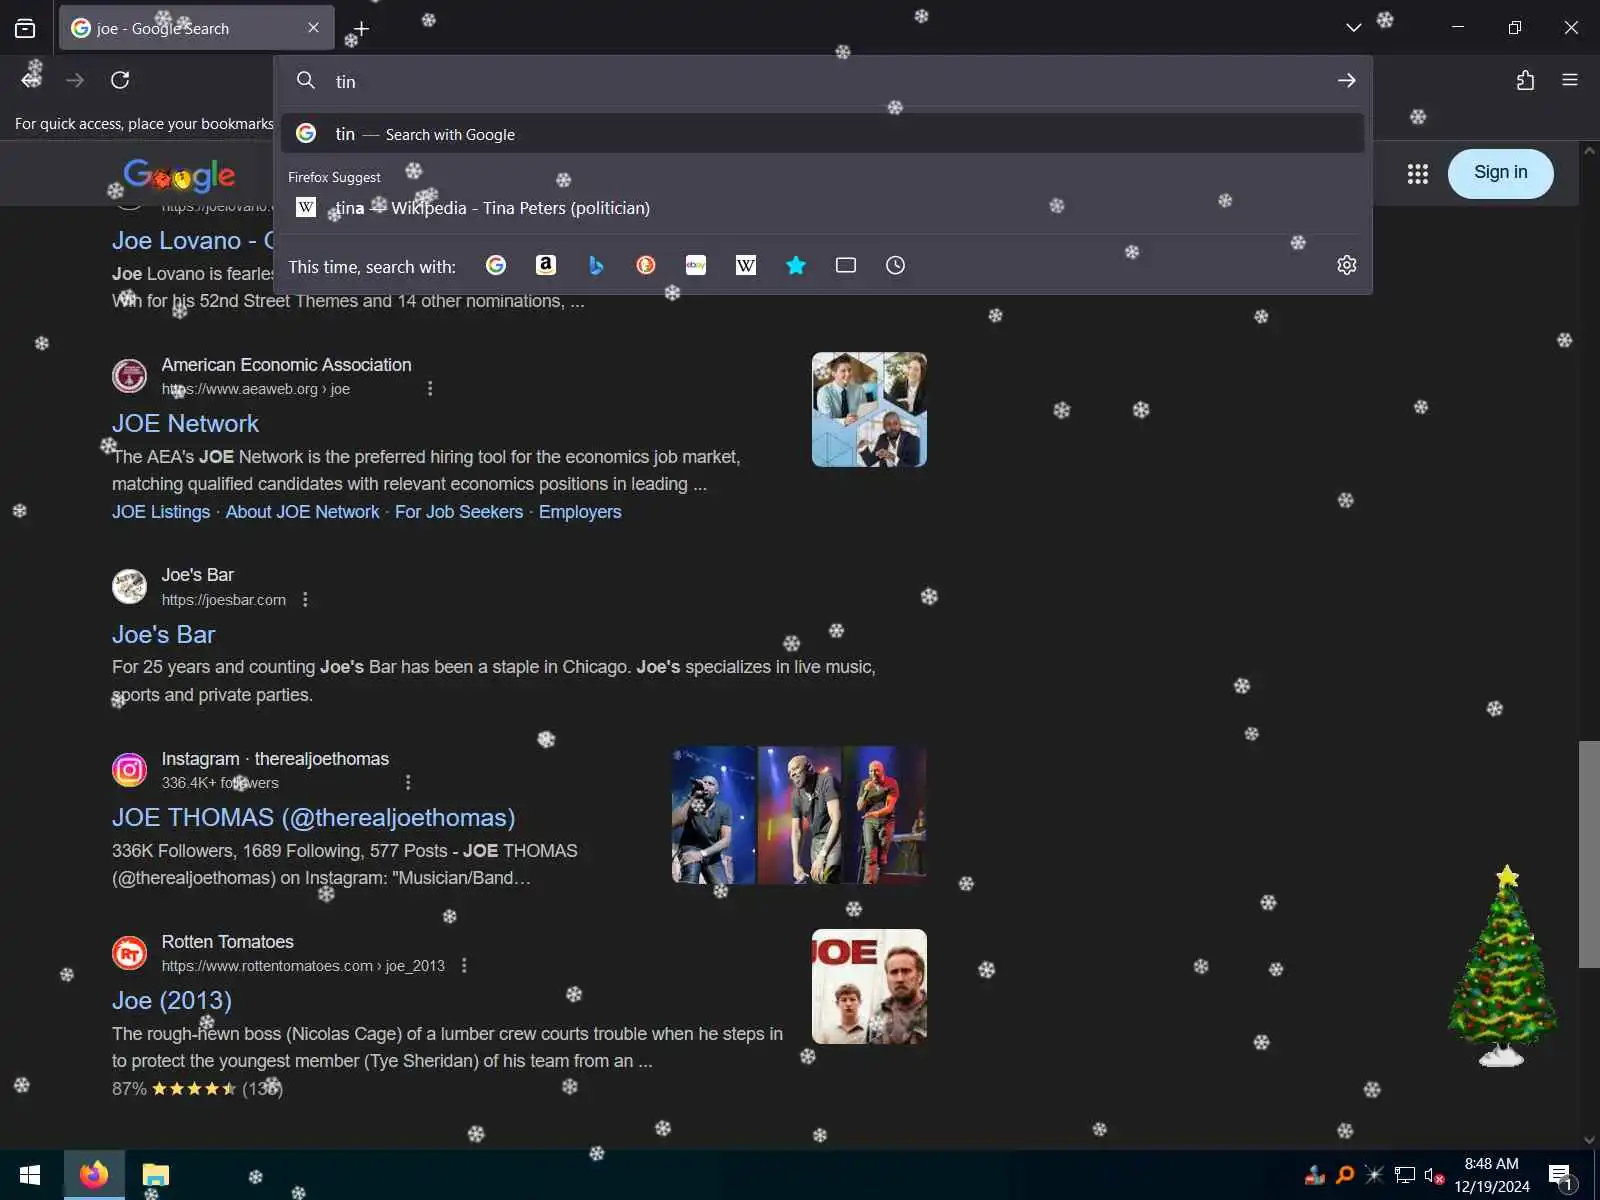1600x1200 pixels.
Task: Open the Windows Start menu
Action: (x=30, y=1175)
